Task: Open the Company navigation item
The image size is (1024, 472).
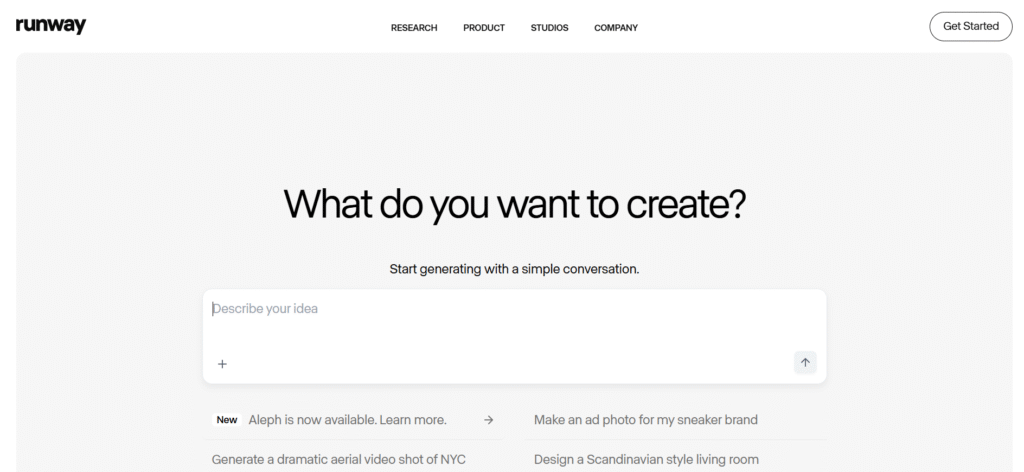Action: point(615,28)
